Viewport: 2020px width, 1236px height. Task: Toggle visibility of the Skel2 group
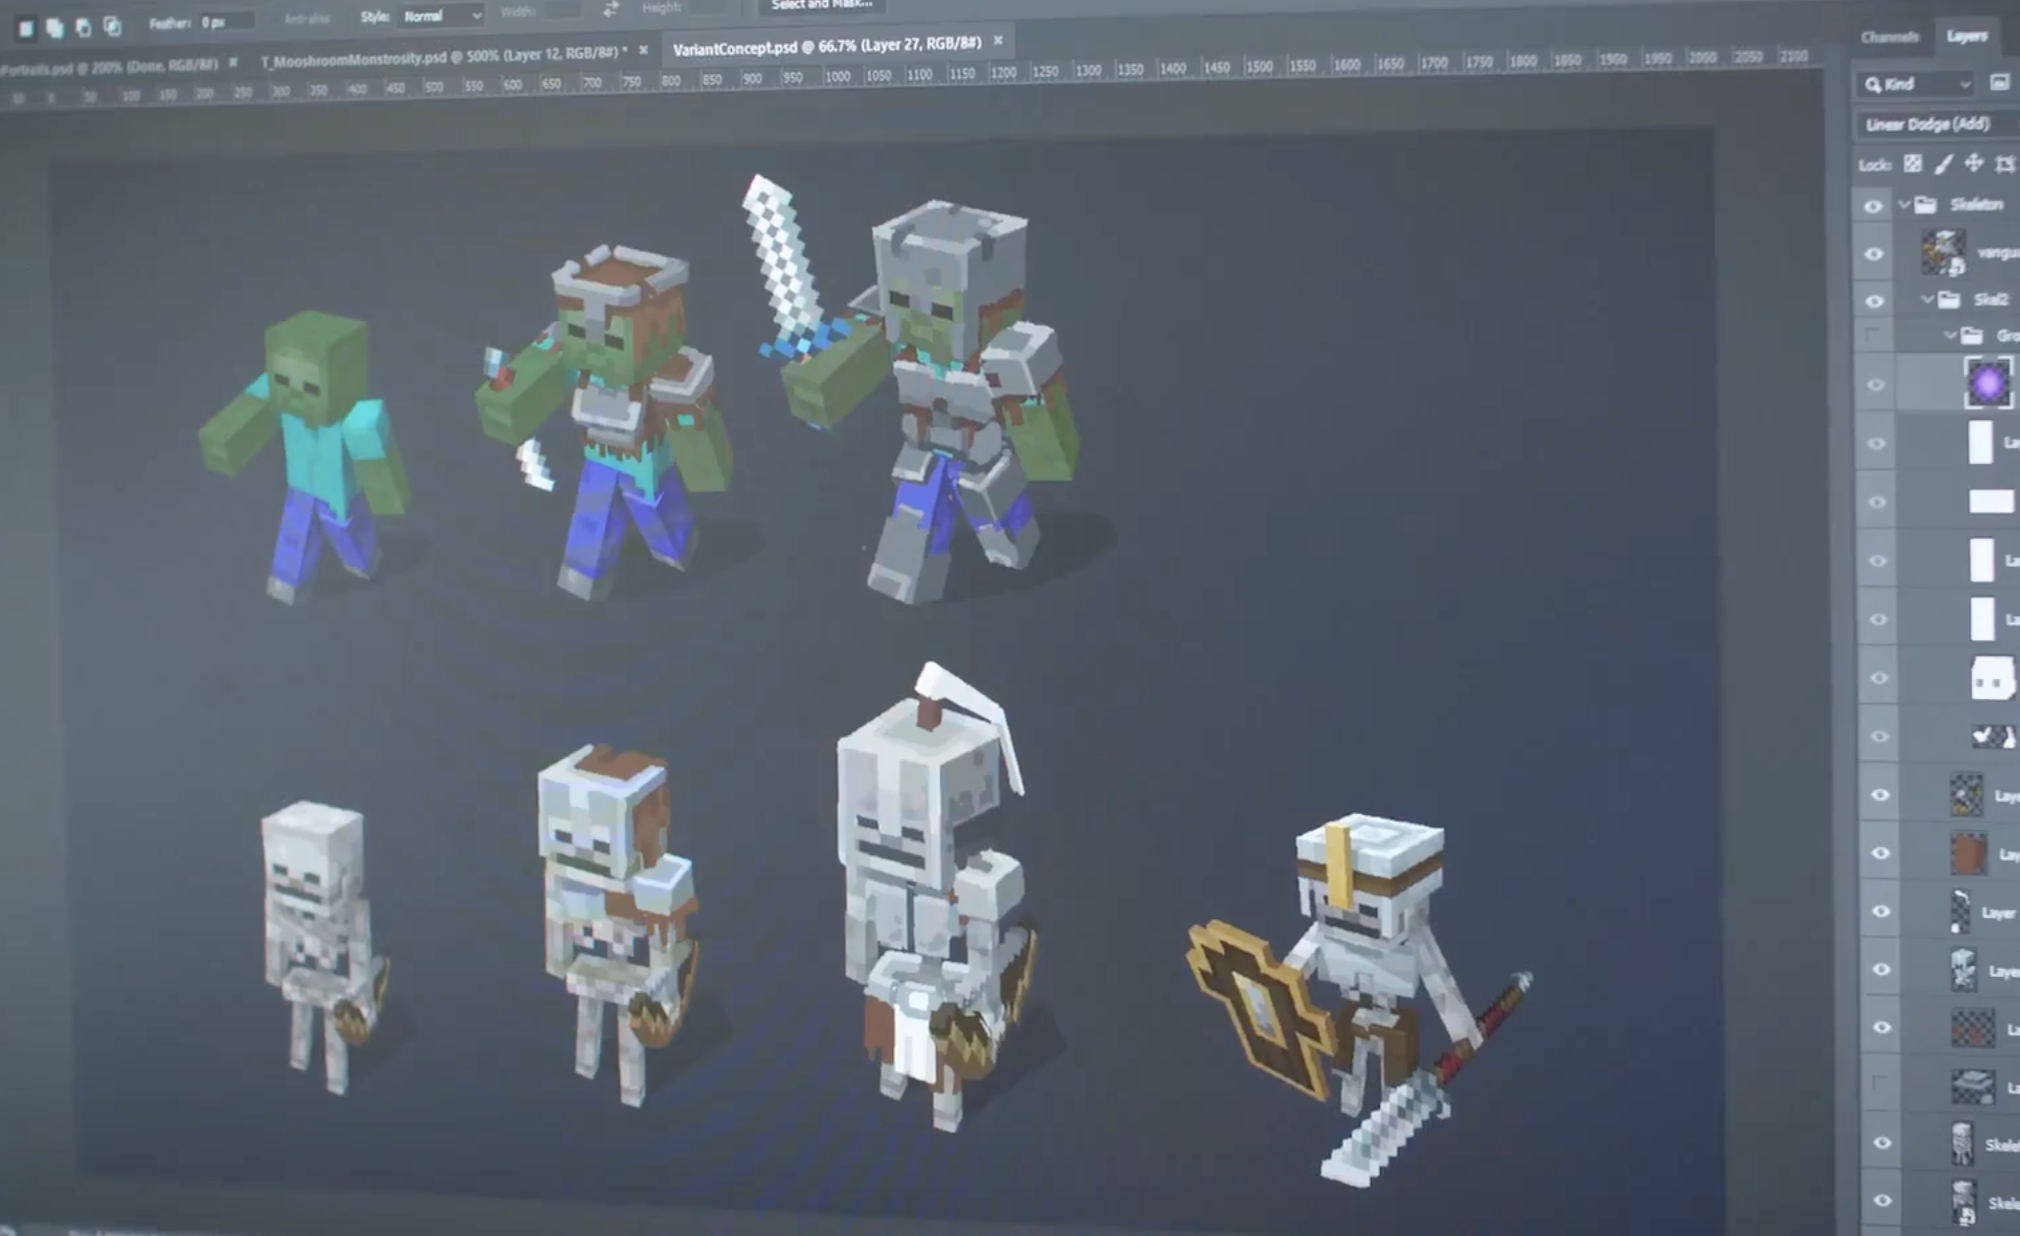[x=1874, y=301]
